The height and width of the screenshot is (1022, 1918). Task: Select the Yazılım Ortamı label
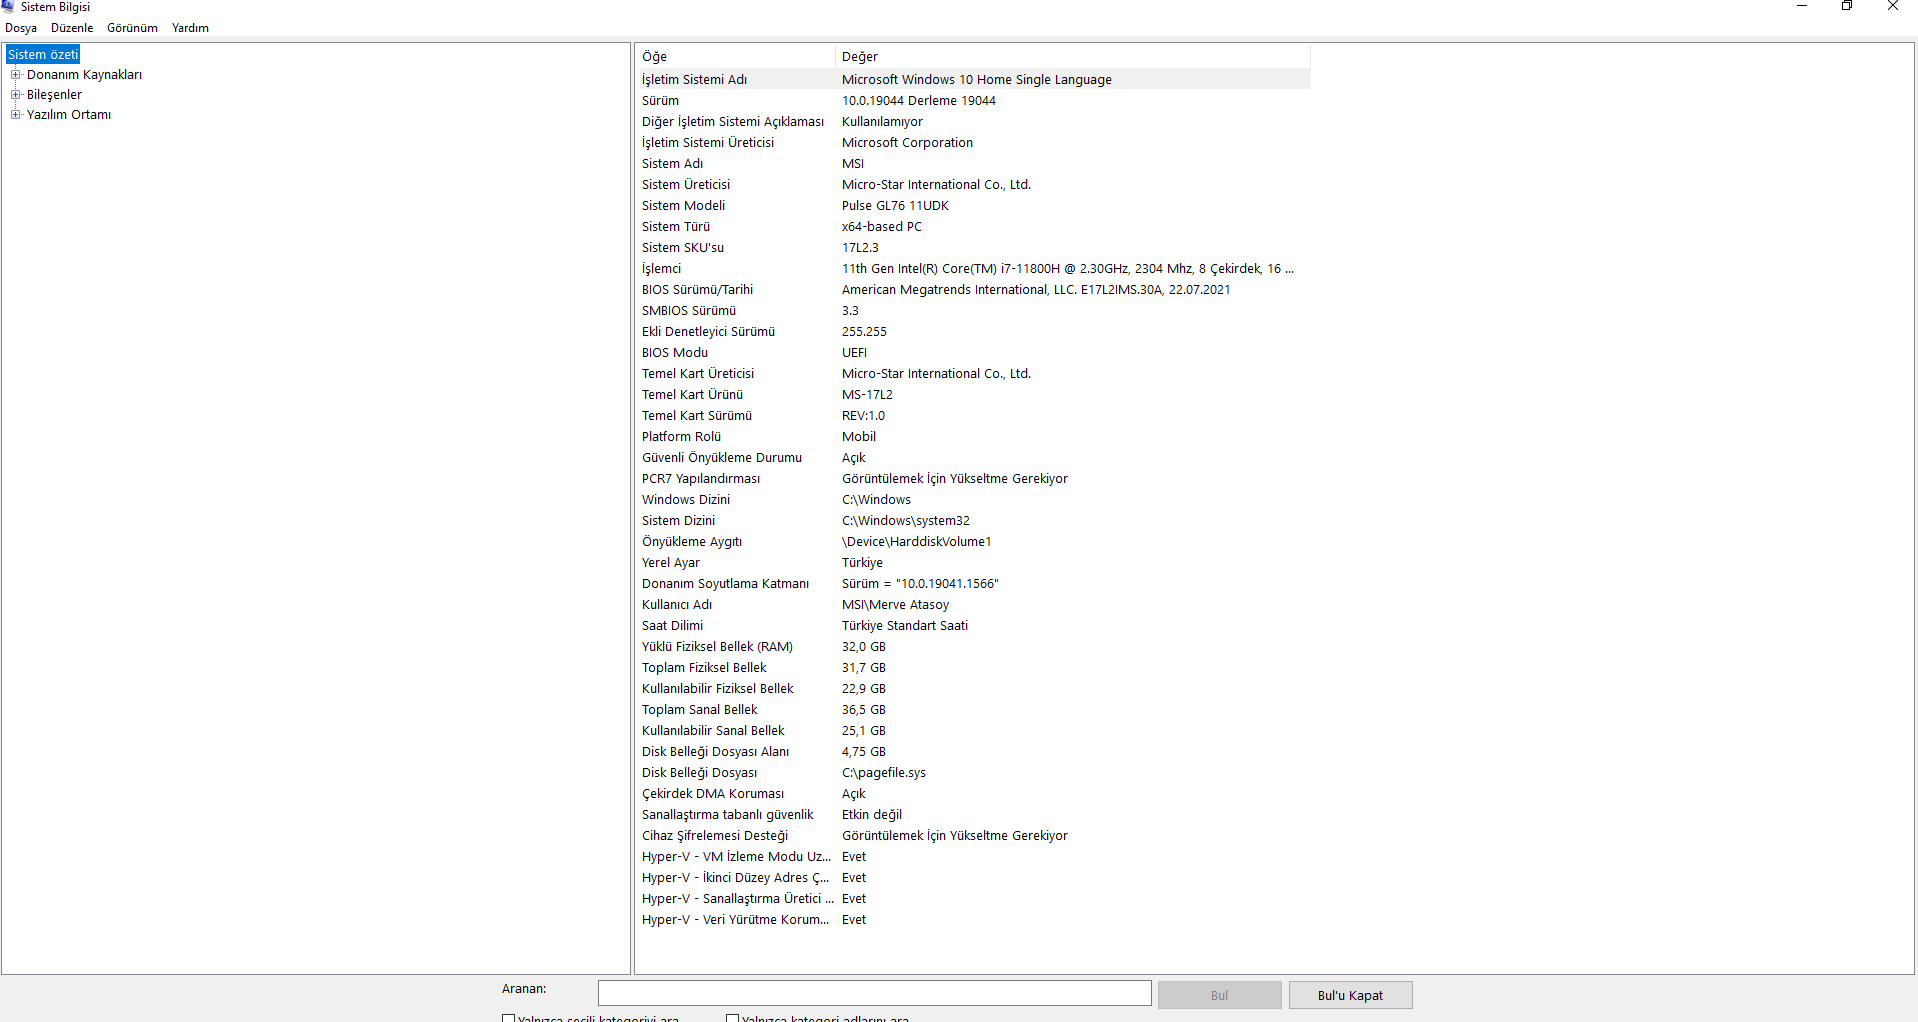pyautogui.click(x=69, y=115)
